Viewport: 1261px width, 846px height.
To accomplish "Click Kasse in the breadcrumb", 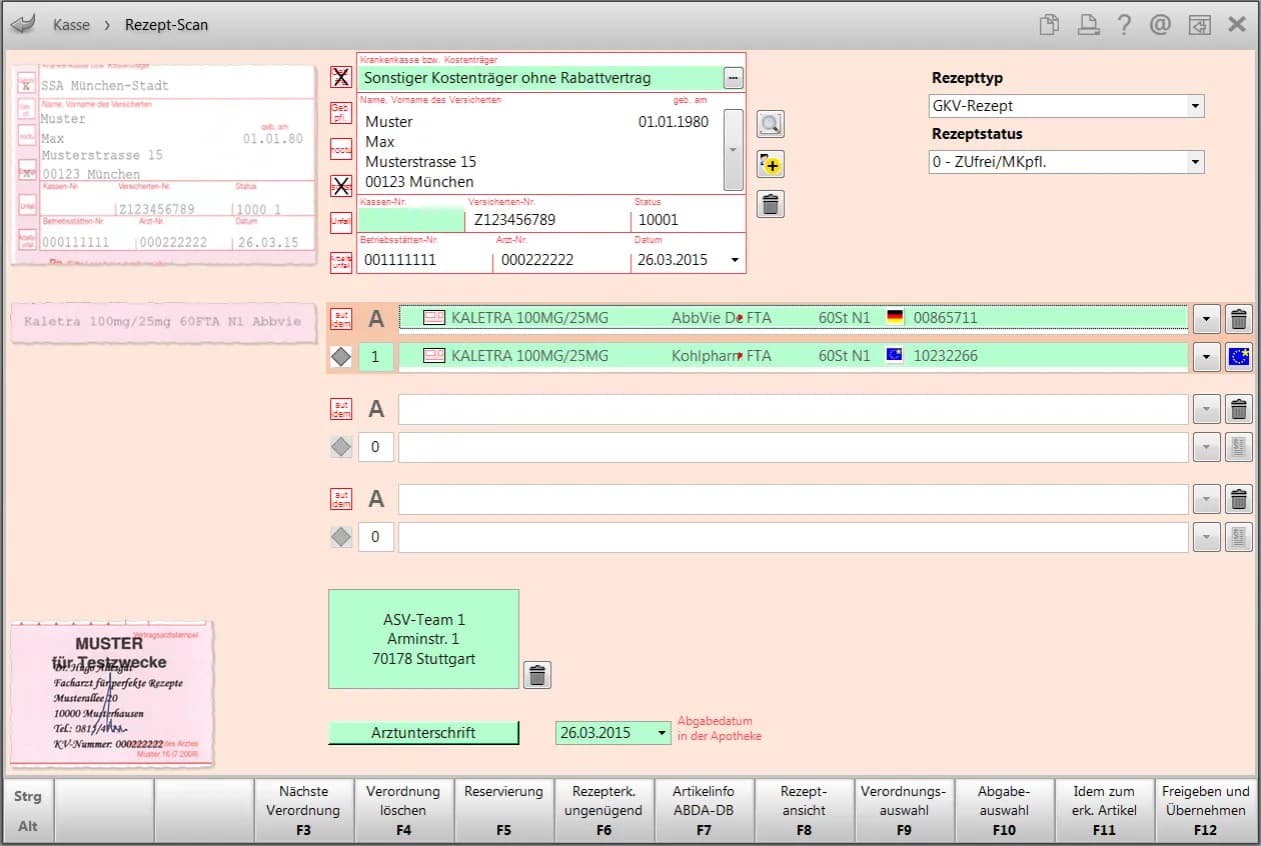I will click(71, 25).
